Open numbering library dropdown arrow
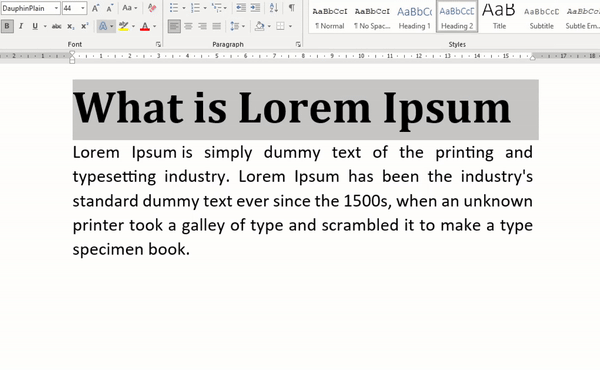 (x=205, y=8)
